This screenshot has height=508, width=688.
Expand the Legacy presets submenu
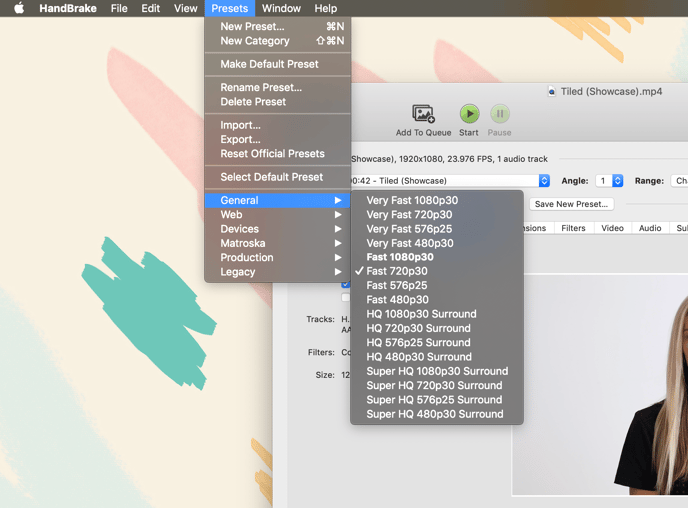[x=277, y=272]
